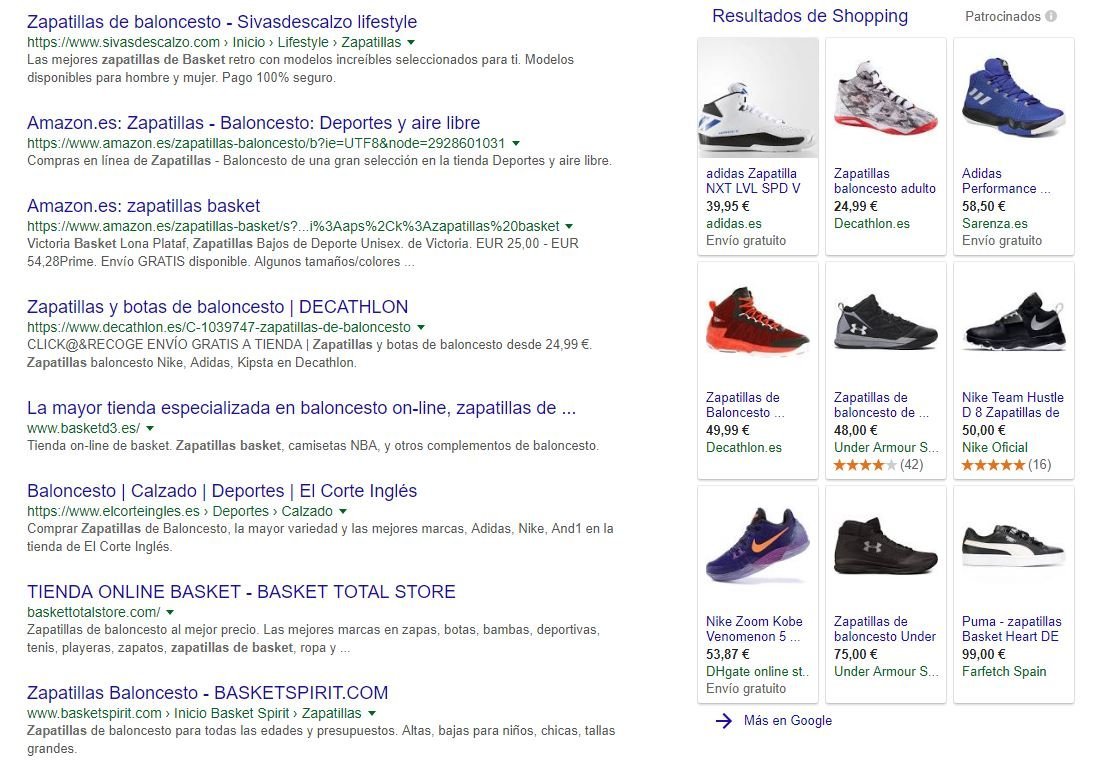The height and width of the screenshot is (764, 1107).
Task: Open the Puma - zapatillas Basket Heart DE title
Action: pyautogui.click(x=1012, y=628)
